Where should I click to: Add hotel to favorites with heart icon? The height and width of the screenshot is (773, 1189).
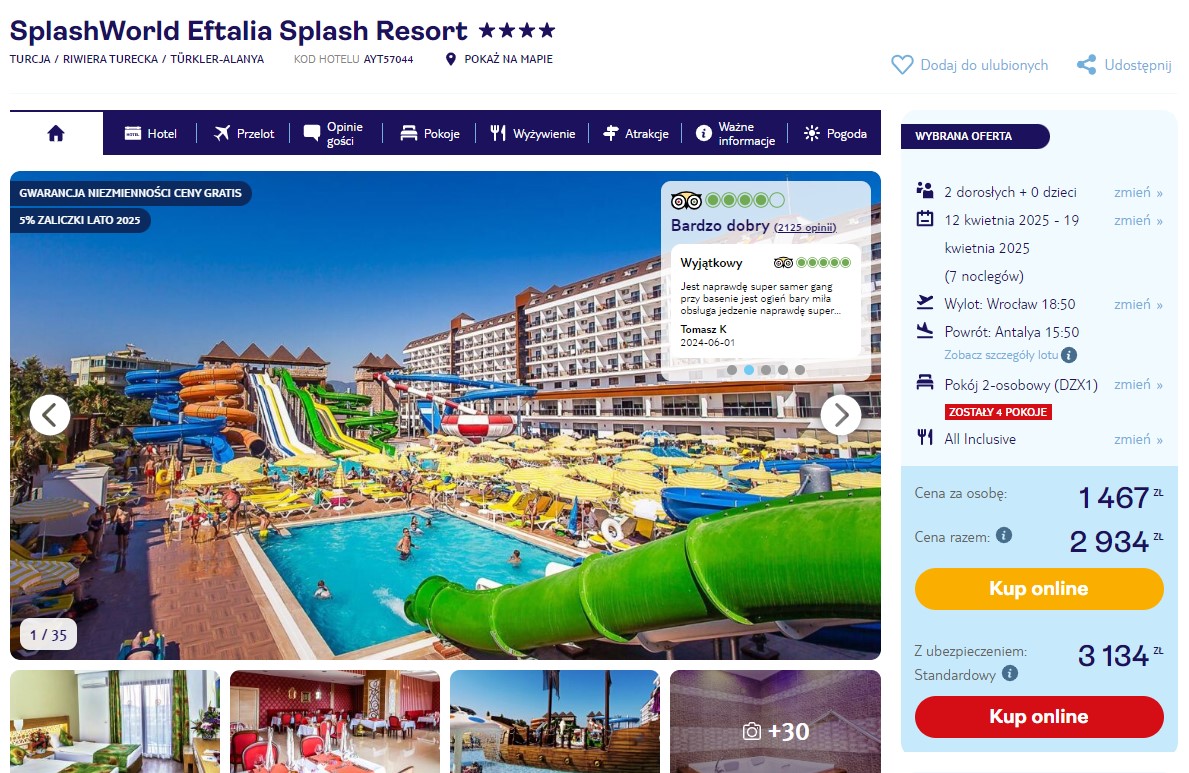pyautogui.click(x=902, y=65)
